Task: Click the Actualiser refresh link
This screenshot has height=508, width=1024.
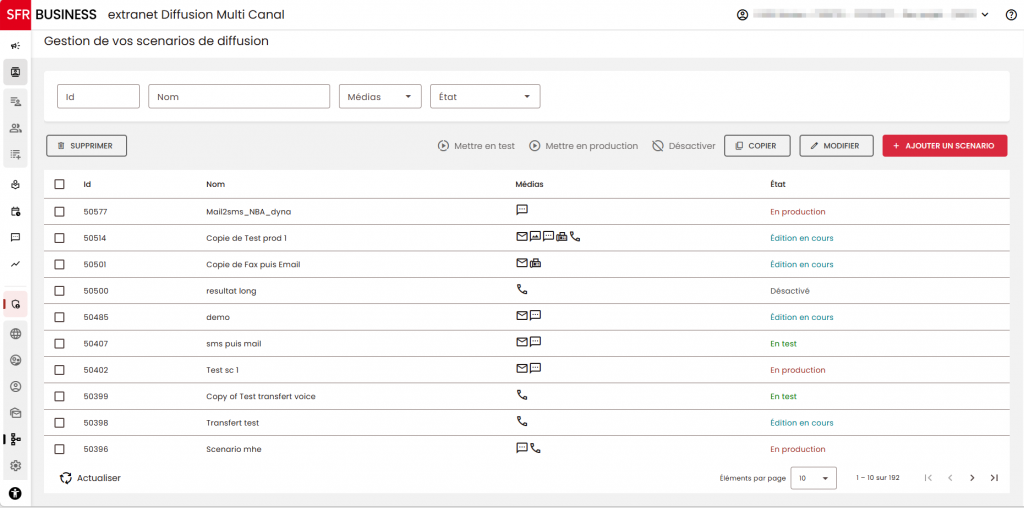Action: (x=90, y=478)
